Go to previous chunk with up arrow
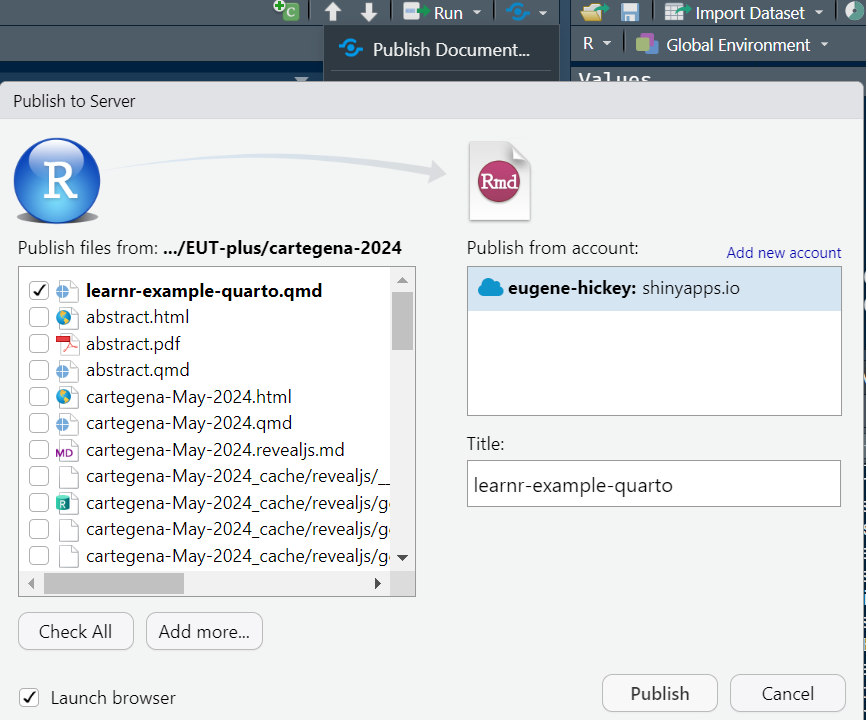Viewport: 866px width, 720px height. pos(333,12)
